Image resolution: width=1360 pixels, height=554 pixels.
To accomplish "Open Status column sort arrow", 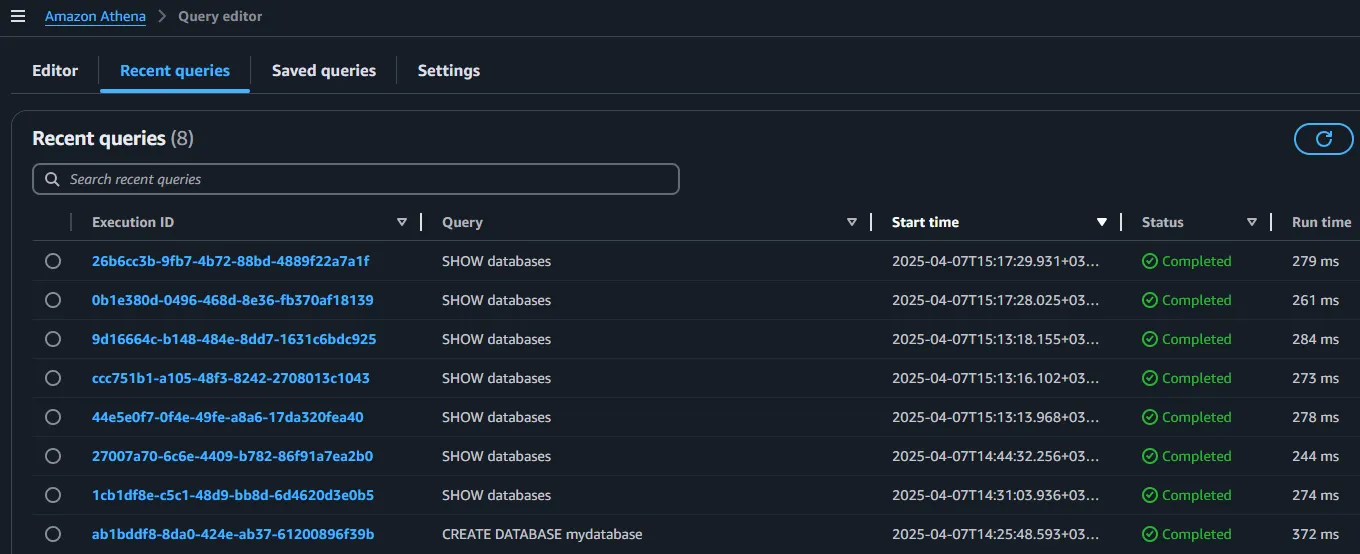I will 1252,222.
